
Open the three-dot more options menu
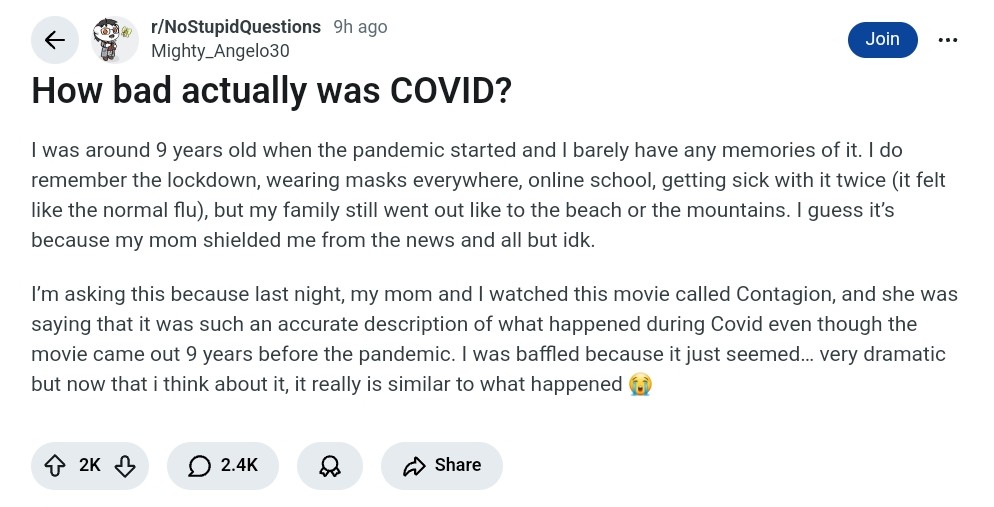[x=948, y=40]
